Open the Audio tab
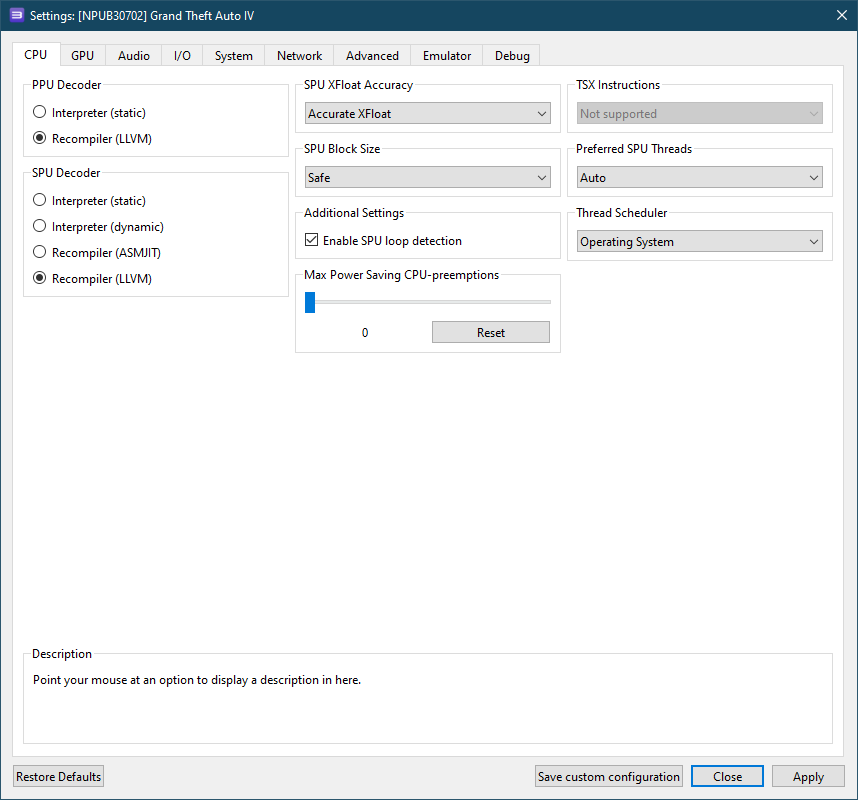 point(134,56)
